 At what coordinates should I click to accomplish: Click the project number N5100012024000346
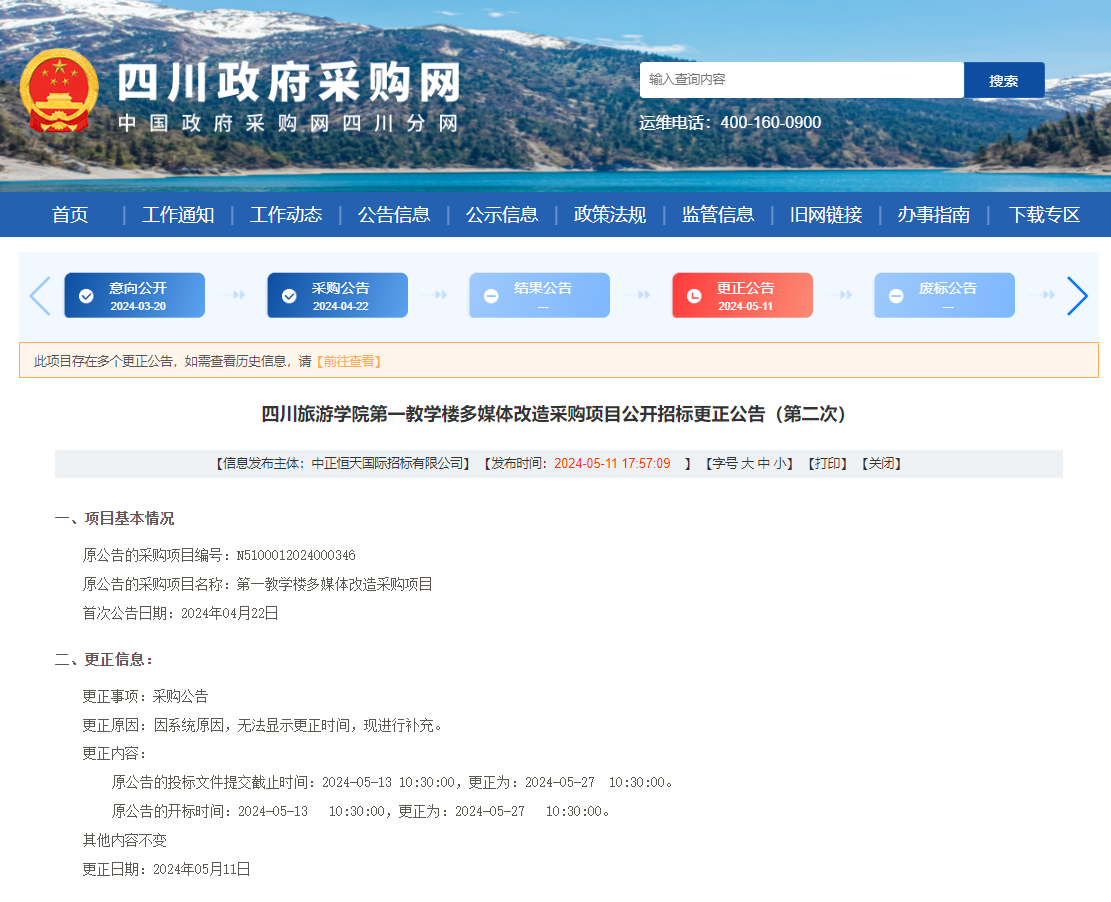tap(296, 556)
